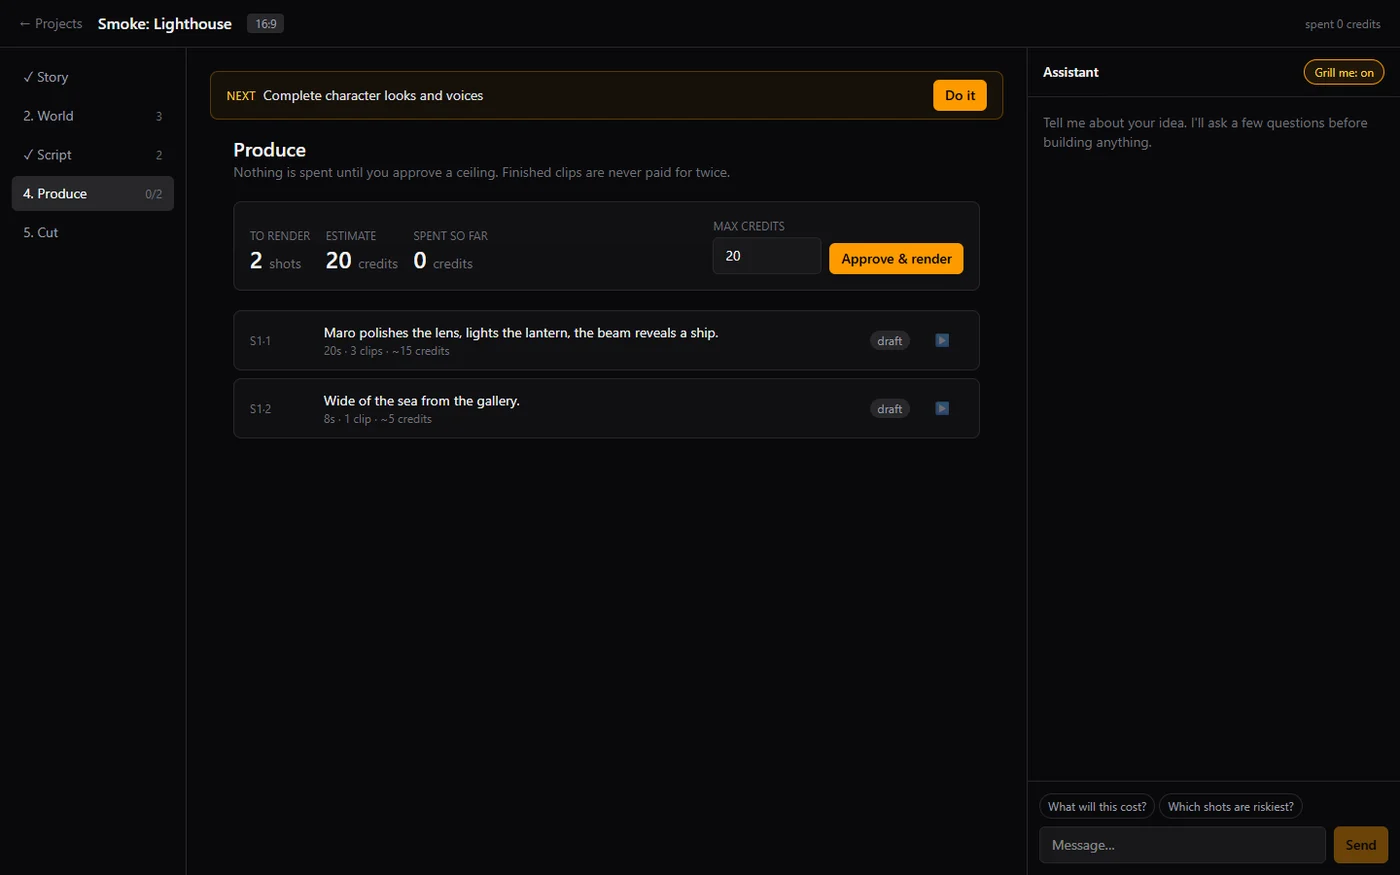Click the S1-1 shot label
Screen dimensions: 1400x875
[260, 341]
